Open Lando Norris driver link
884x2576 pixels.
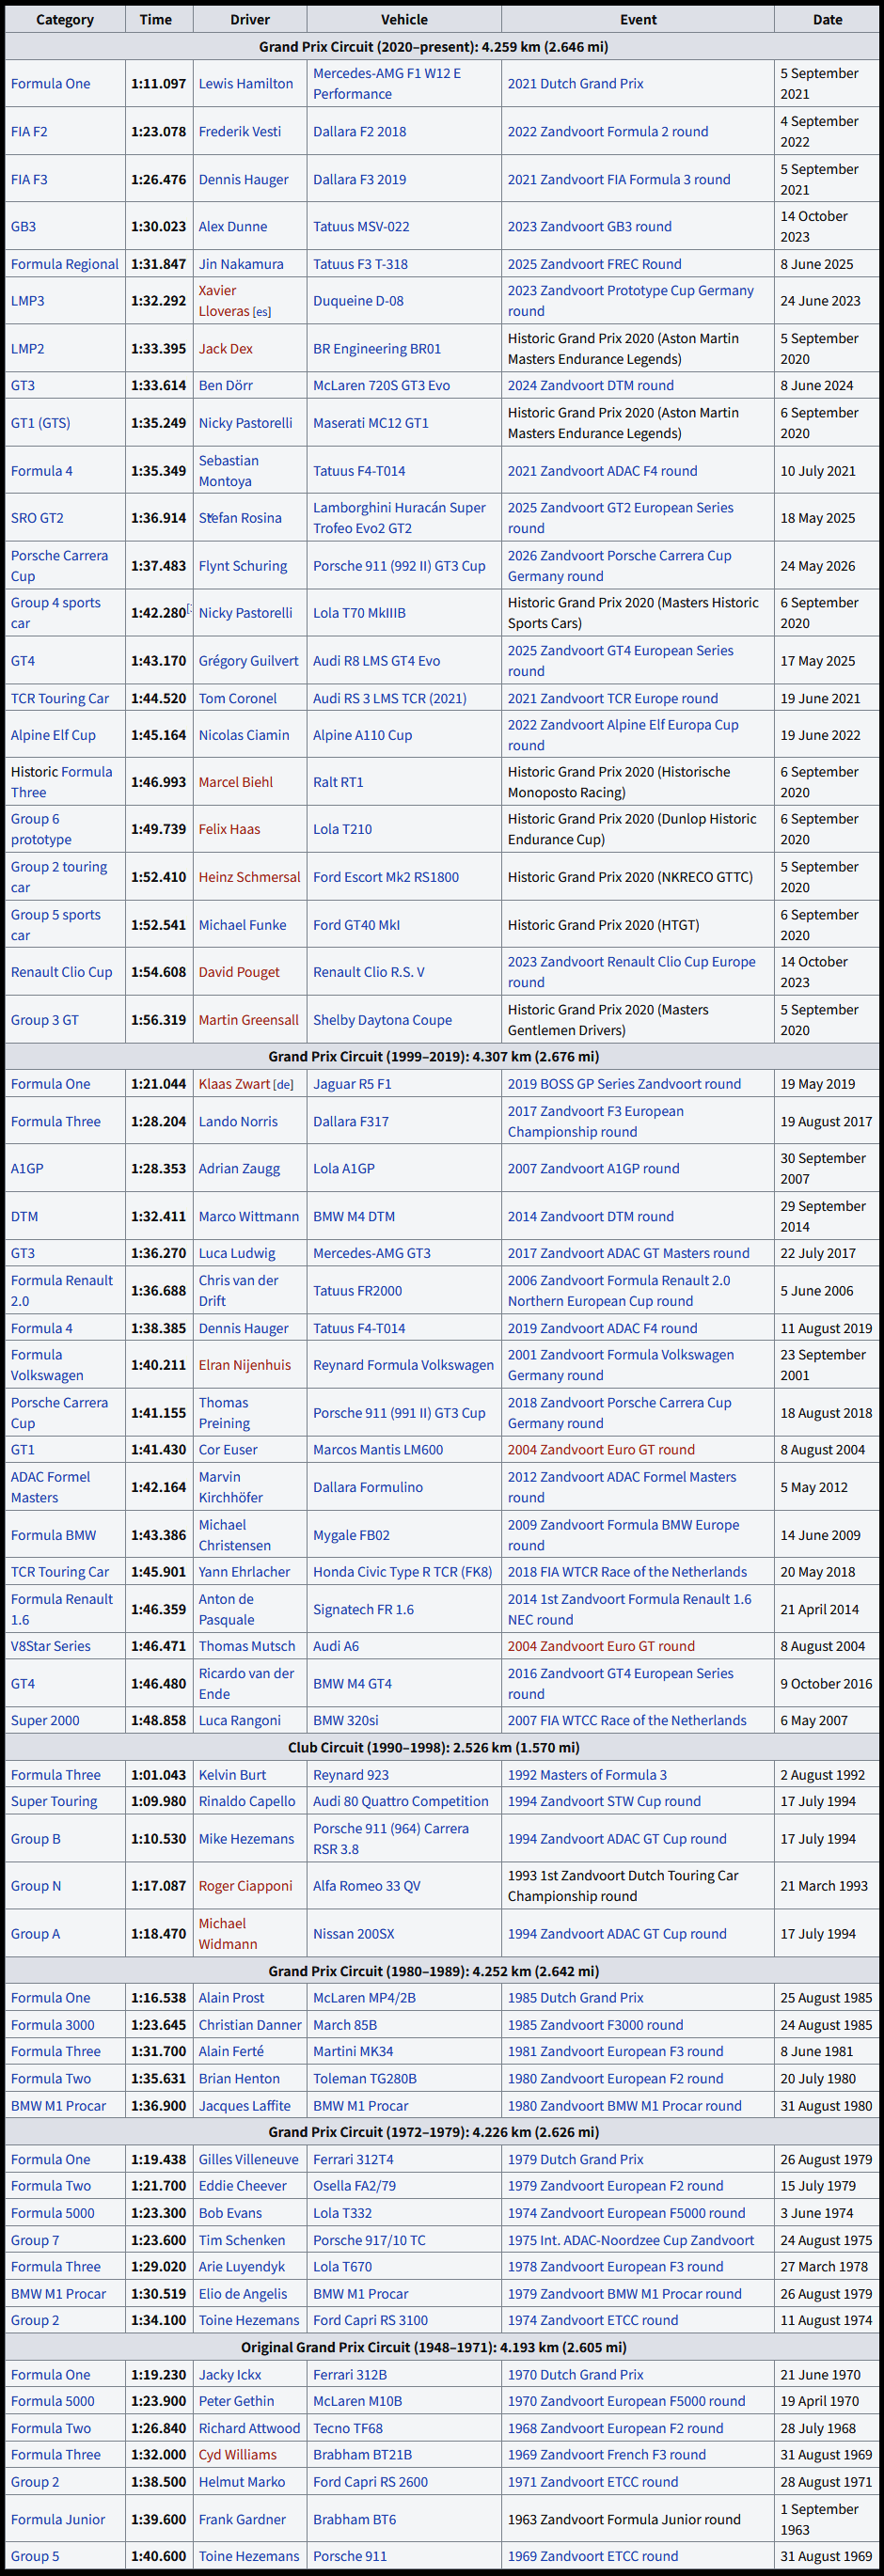pos(238,1122)
